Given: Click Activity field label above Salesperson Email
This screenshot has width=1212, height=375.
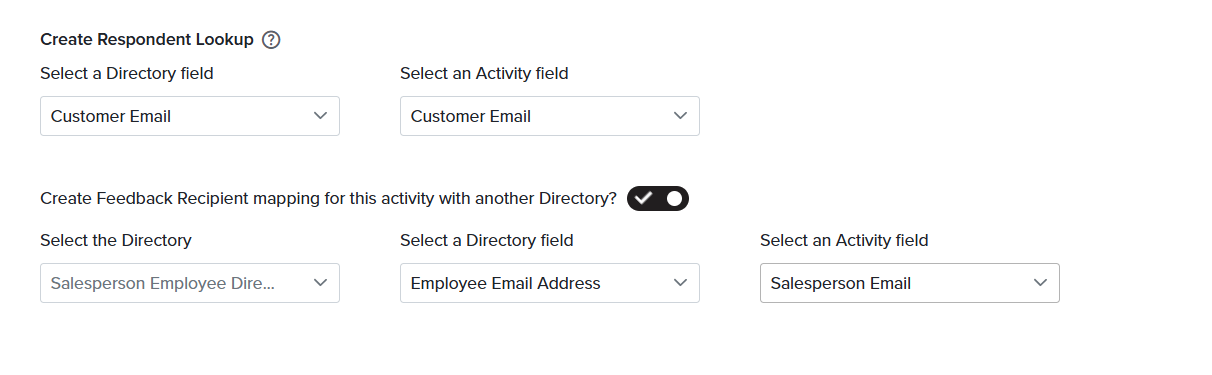Looking at the screenshot, I should pos(844,240).
